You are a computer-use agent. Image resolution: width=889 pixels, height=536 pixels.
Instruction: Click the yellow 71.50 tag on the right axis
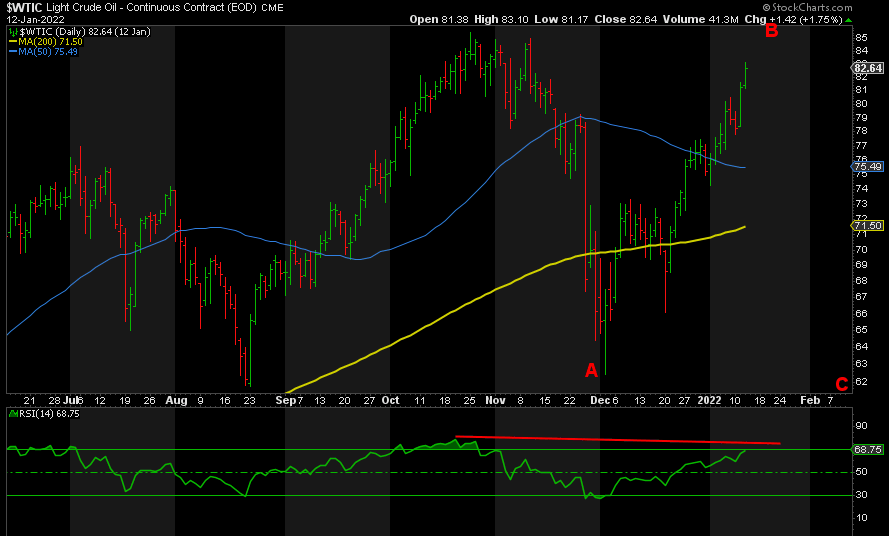click(x=868, y=225)
